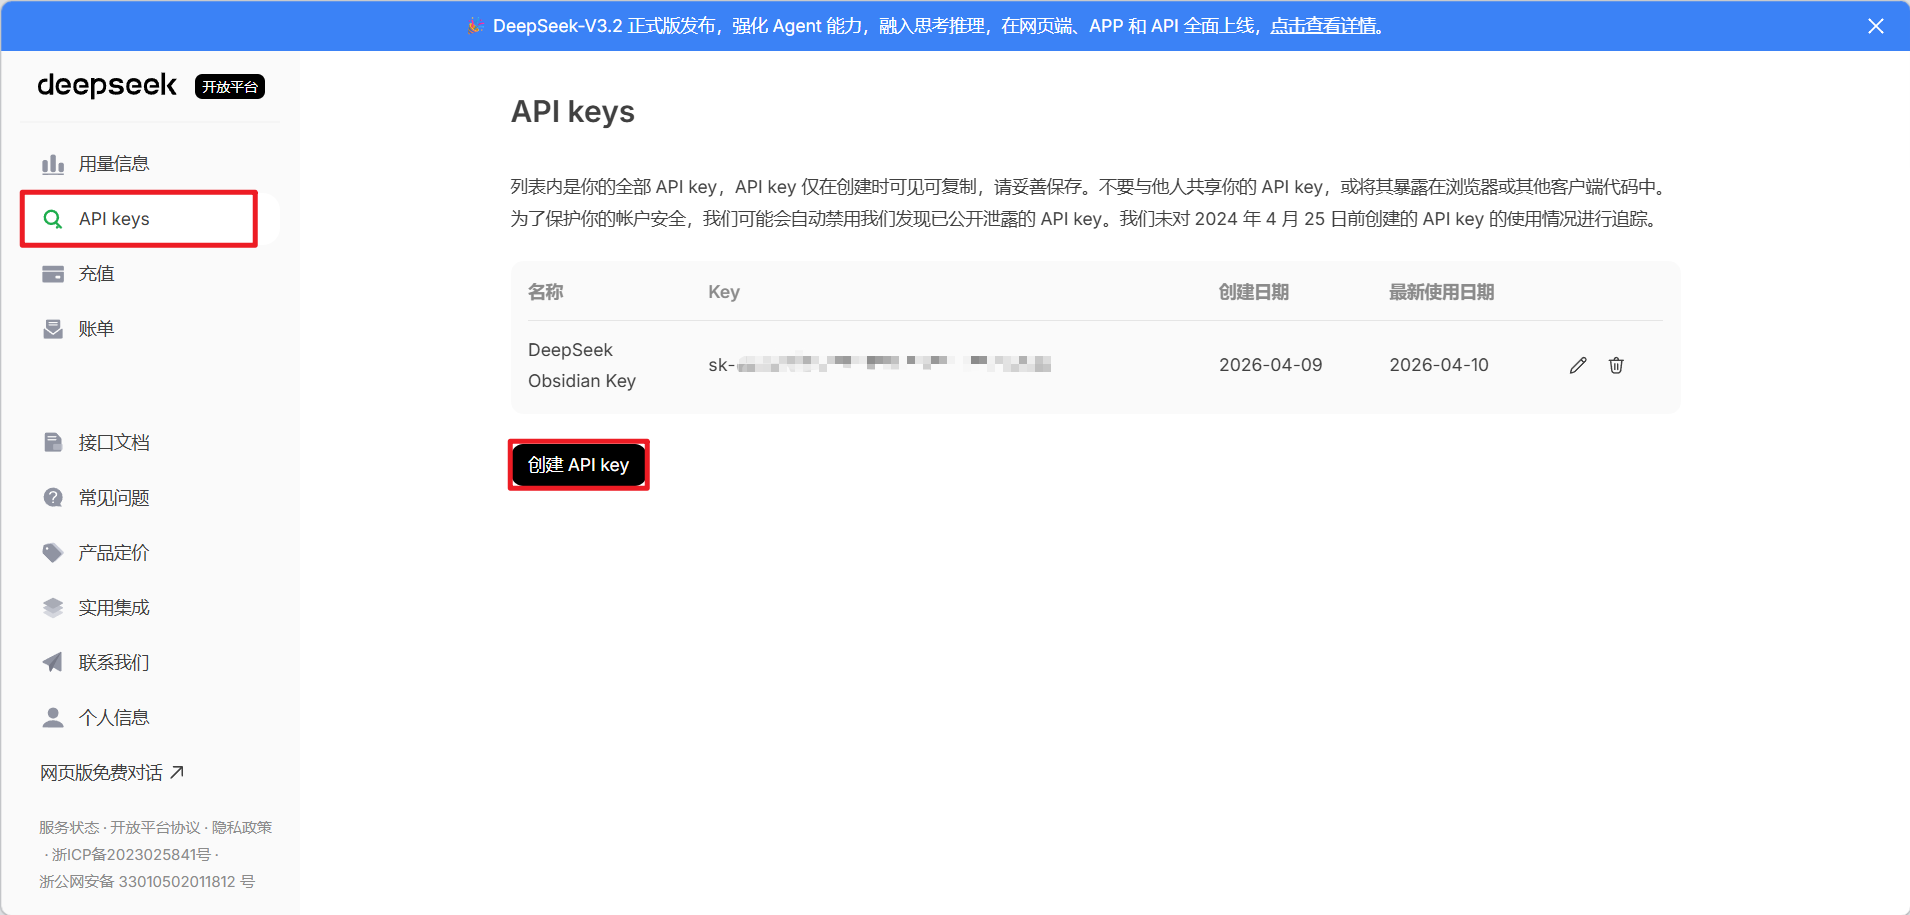Click the party icon in the announcement banner
The height and width of the screenshot is (915, 1910).
475,26
